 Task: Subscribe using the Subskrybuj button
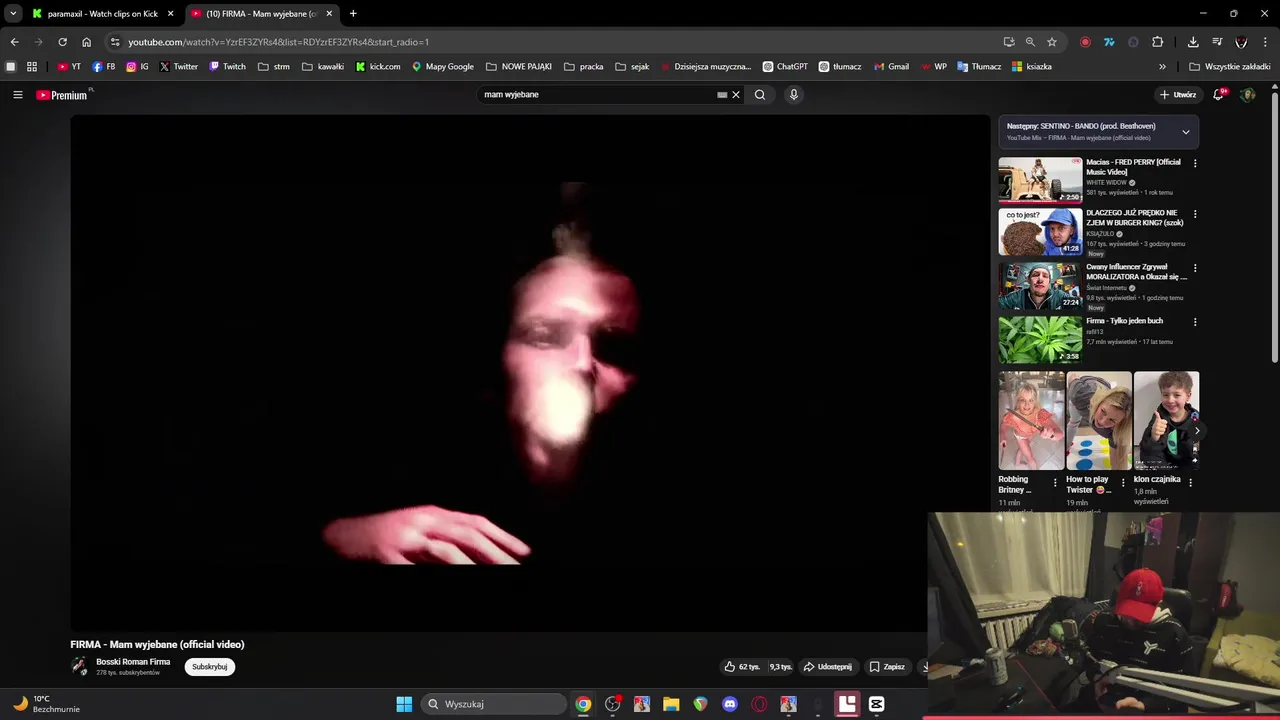pyautogui.click(x=210, y=667)
